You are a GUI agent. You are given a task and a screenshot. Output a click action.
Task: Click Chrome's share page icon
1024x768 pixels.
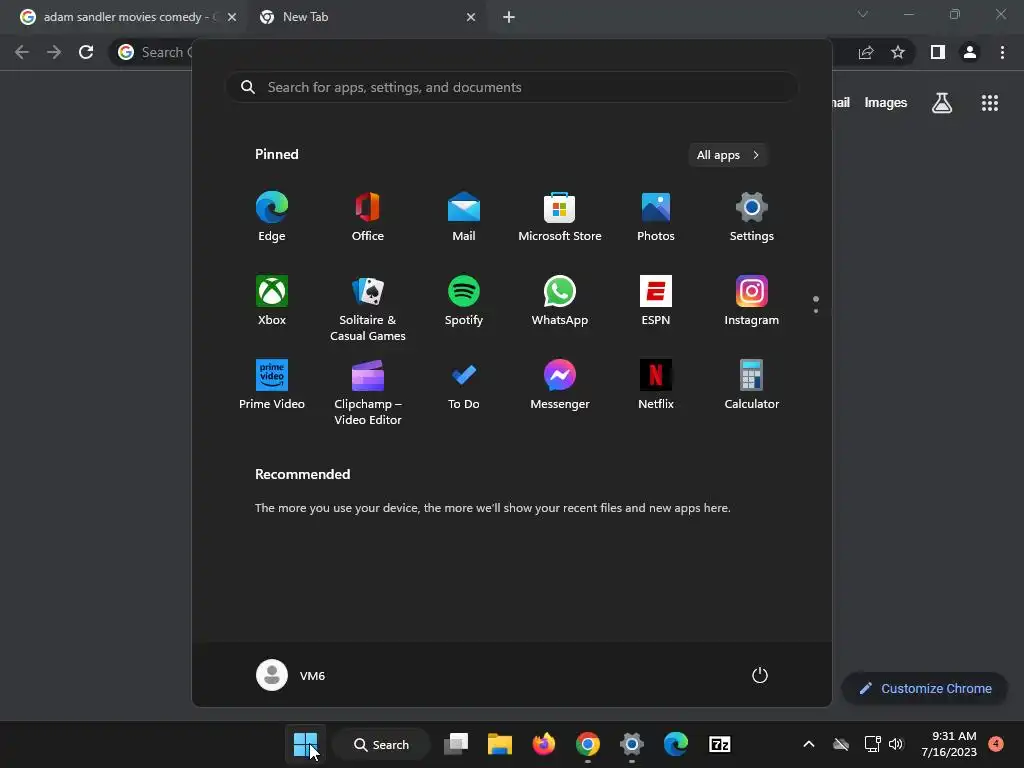click(866, 52)
